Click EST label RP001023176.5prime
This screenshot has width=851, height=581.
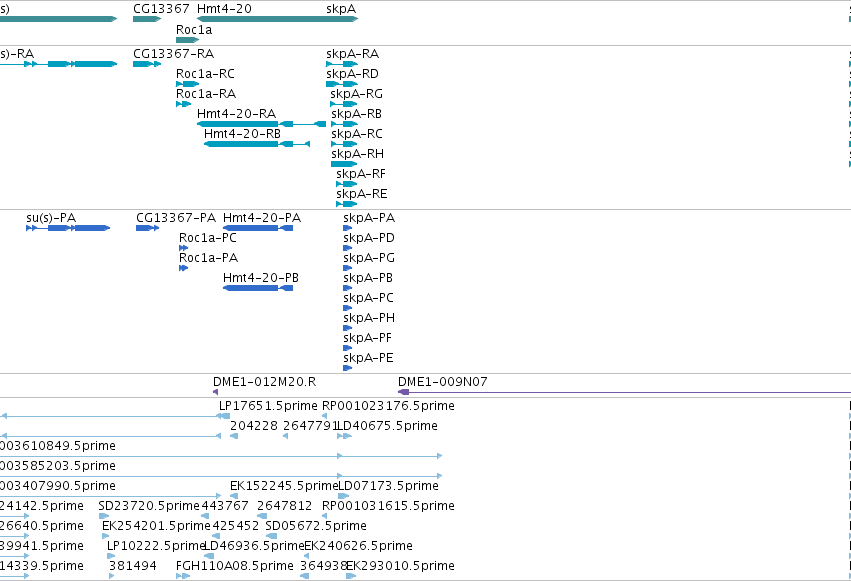point(388,406)
